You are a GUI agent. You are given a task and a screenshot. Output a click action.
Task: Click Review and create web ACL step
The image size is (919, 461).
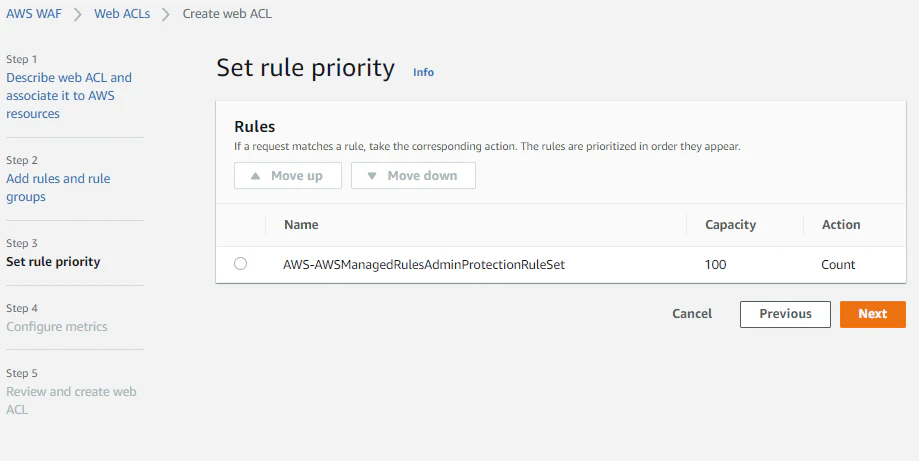click(x=71, y=400)
